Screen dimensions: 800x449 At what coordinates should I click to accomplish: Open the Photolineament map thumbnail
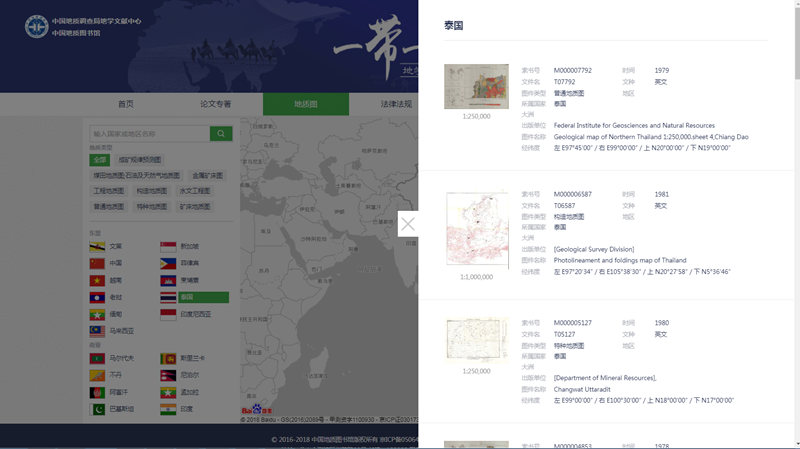point(476,230)
